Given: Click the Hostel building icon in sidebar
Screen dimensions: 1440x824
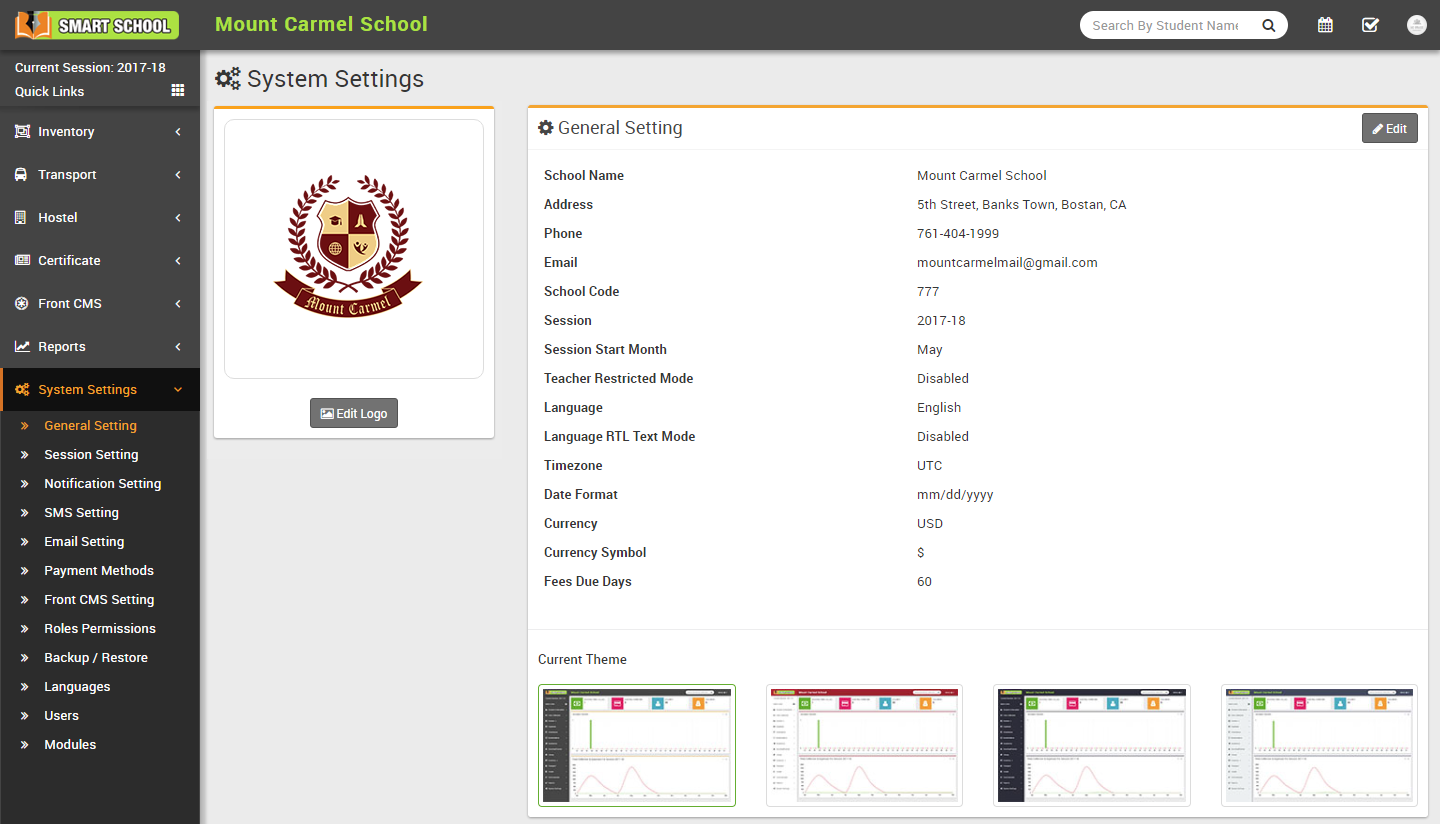Looking at the screenshot, I should pos(21,218).
